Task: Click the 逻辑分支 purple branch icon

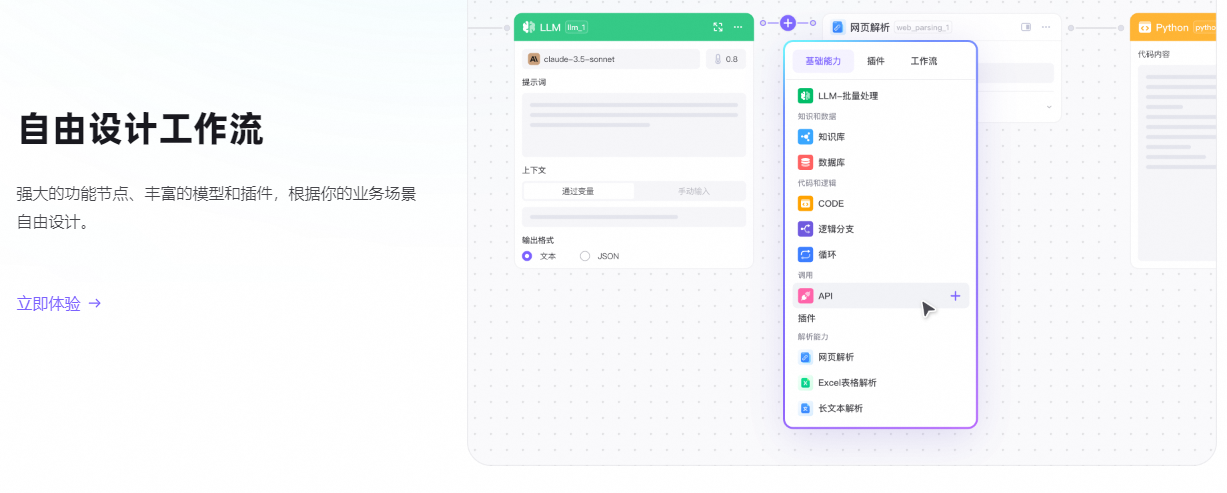Action: tap(805, 229)
